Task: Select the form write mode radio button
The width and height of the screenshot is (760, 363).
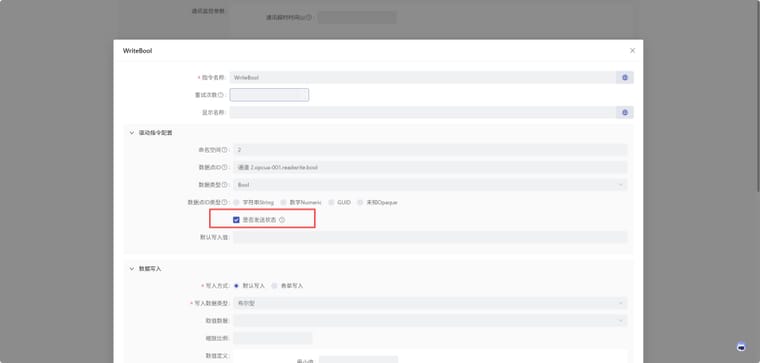Action: click(x=274, y=285)
